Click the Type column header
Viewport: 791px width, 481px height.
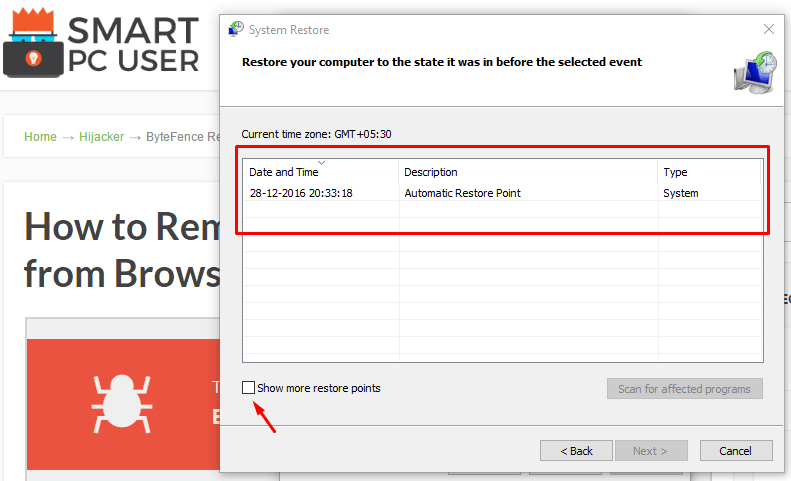tap(710, 172)
